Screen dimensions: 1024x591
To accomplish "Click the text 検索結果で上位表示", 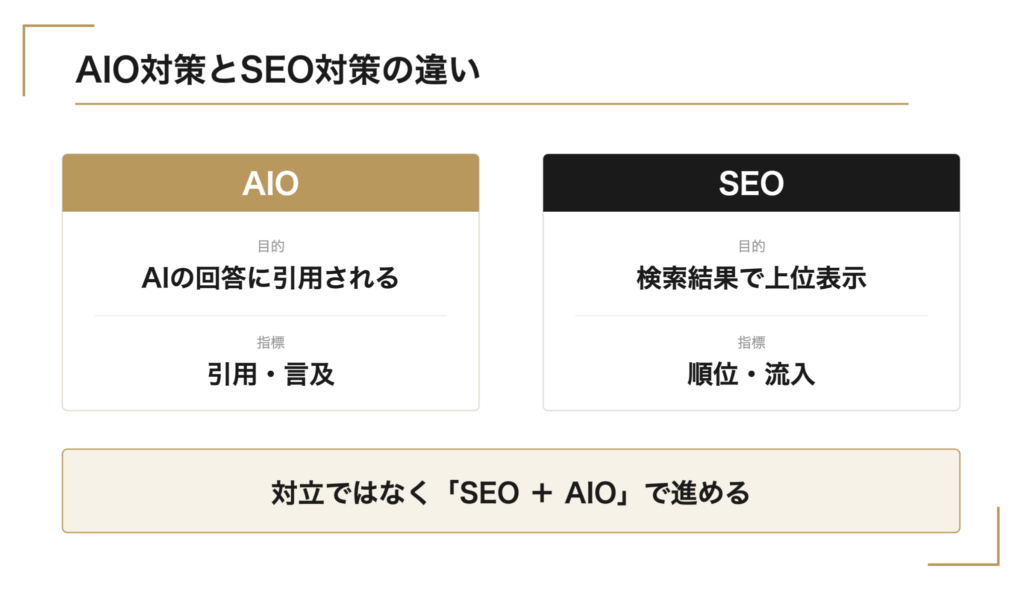I will pyautogui.click(x=751, y=278).
